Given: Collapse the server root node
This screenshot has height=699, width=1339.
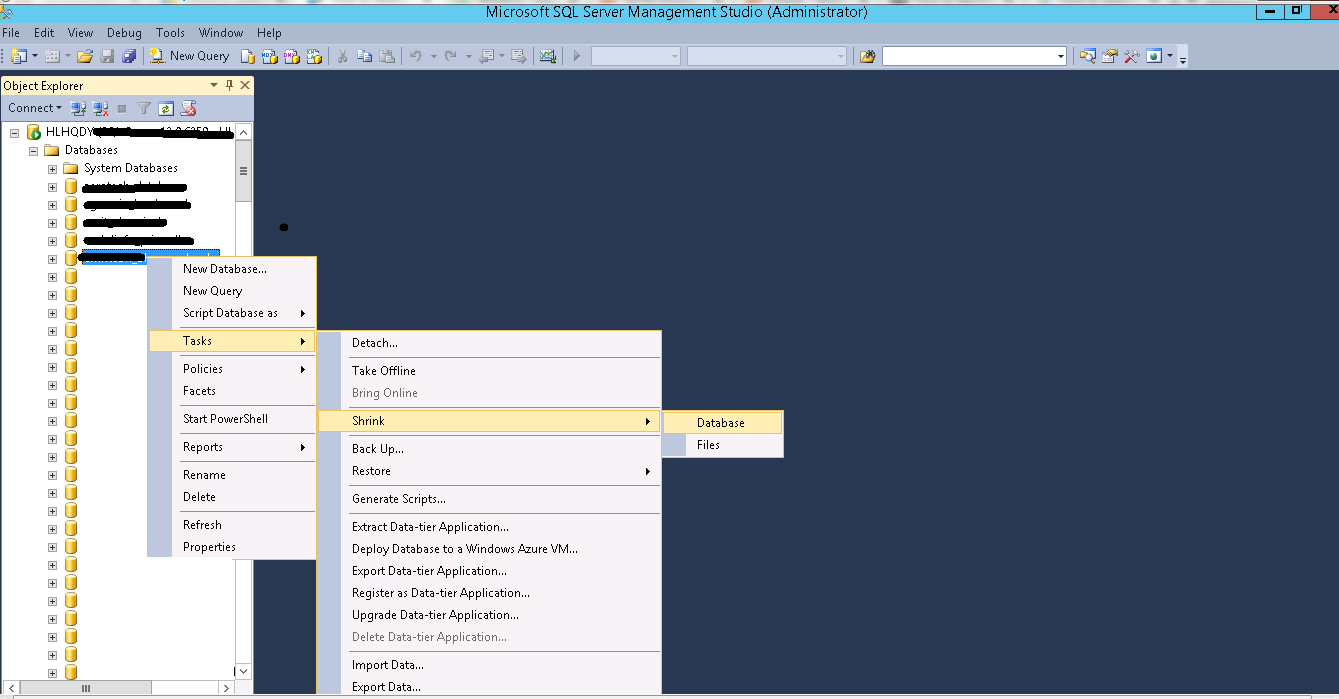Looking at the screenshot, I should (15, 132).
